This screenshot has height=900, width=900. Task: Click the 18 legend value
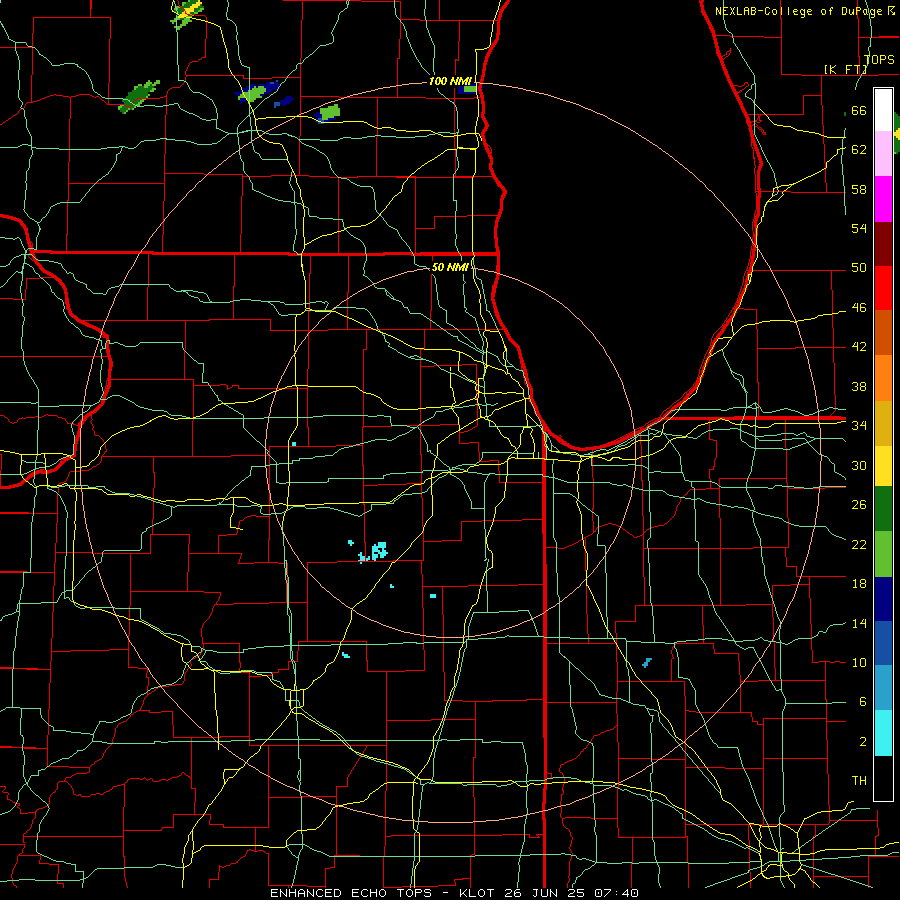tap(859, 584)
